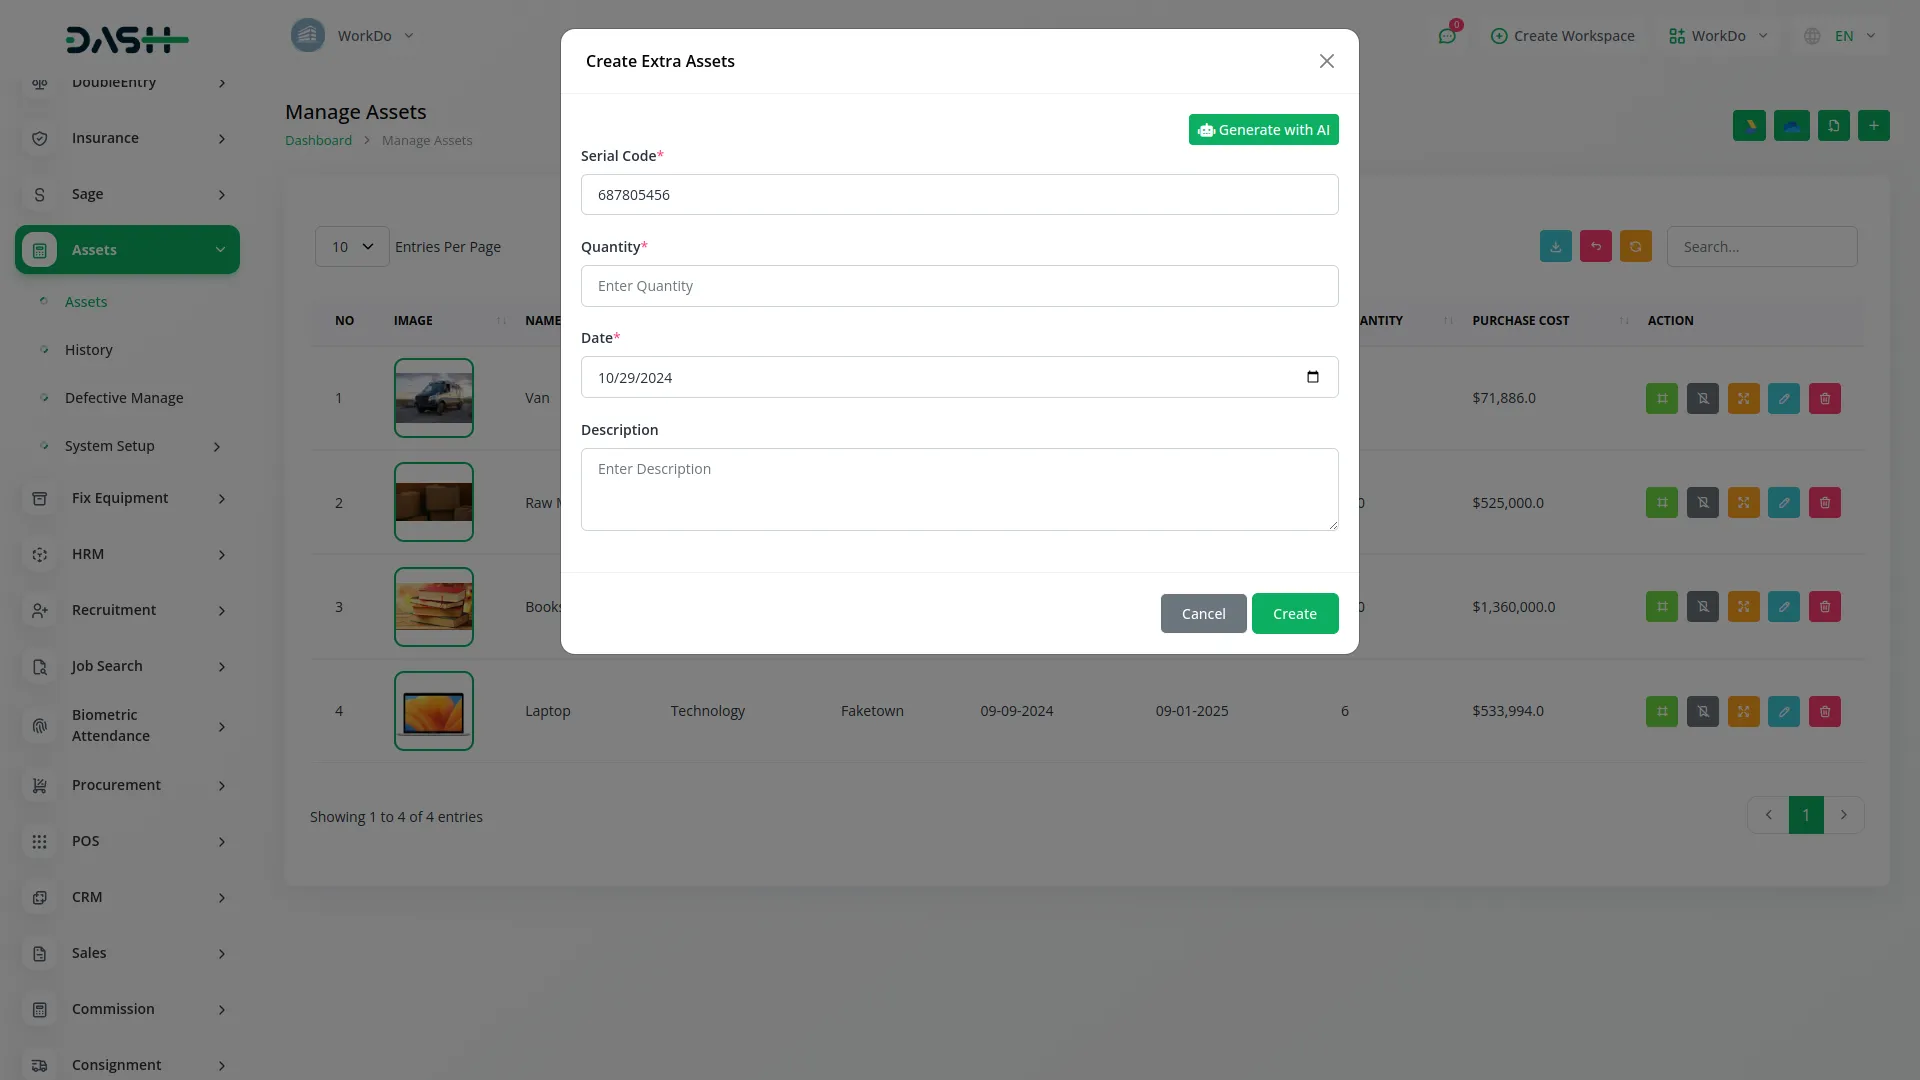The image size is (1920, 1080).
Task: Open the Entries Per Page dropdown
Action: 350,246
